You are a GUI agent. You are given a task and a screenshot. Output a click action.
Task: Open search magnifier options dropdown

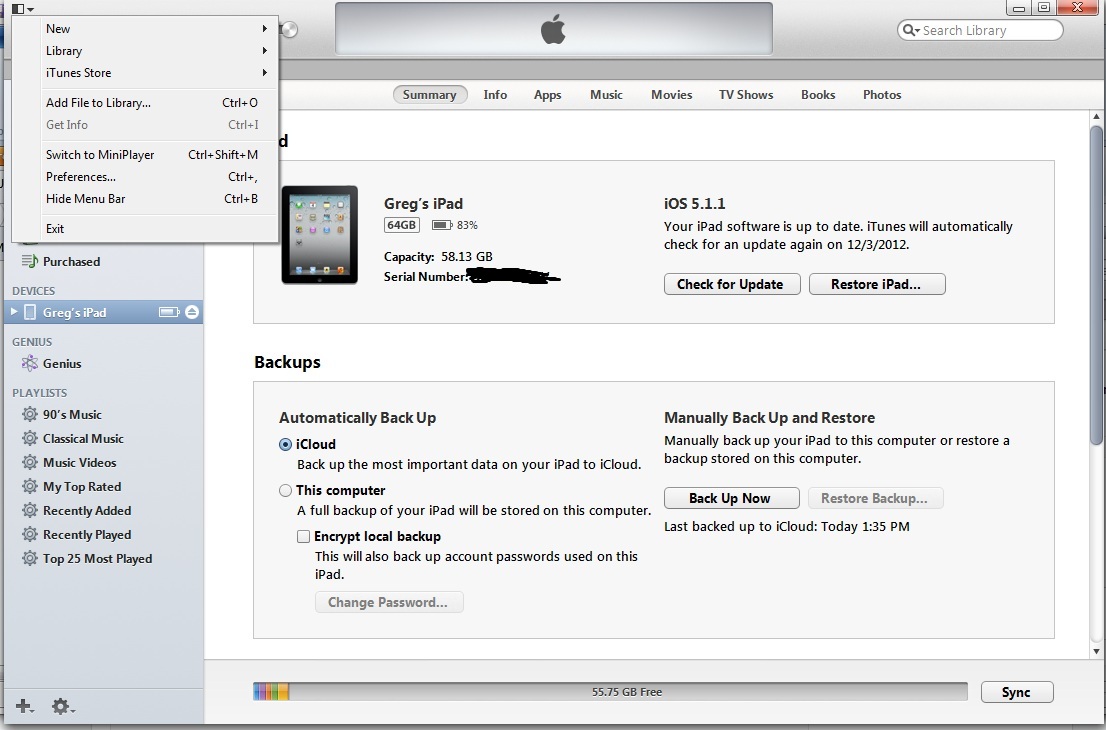tap(911, 30)
